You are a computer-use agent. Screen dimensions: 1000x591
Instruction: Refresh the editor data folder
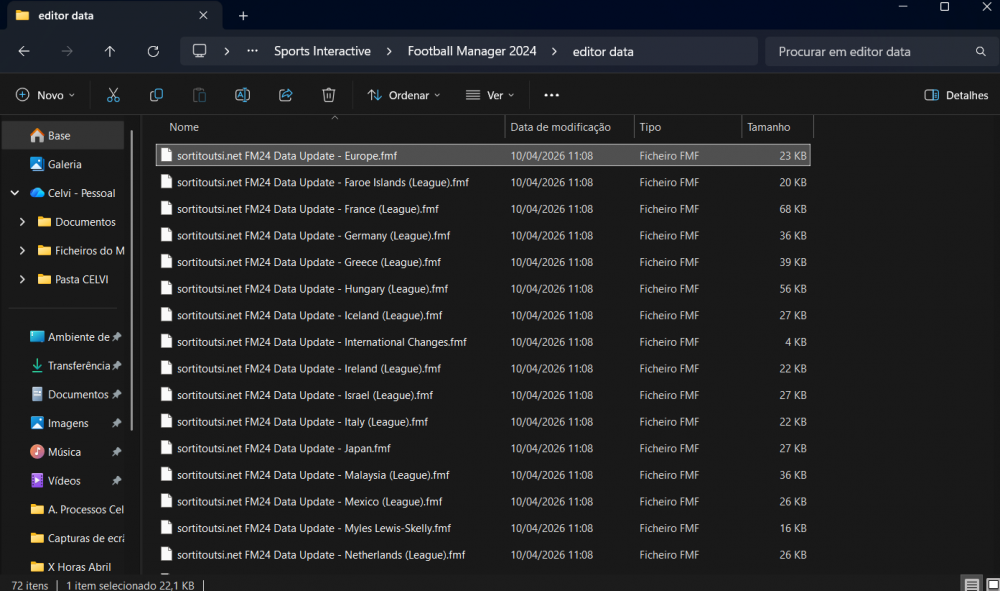pyautogui.click(x=153, y=51)
